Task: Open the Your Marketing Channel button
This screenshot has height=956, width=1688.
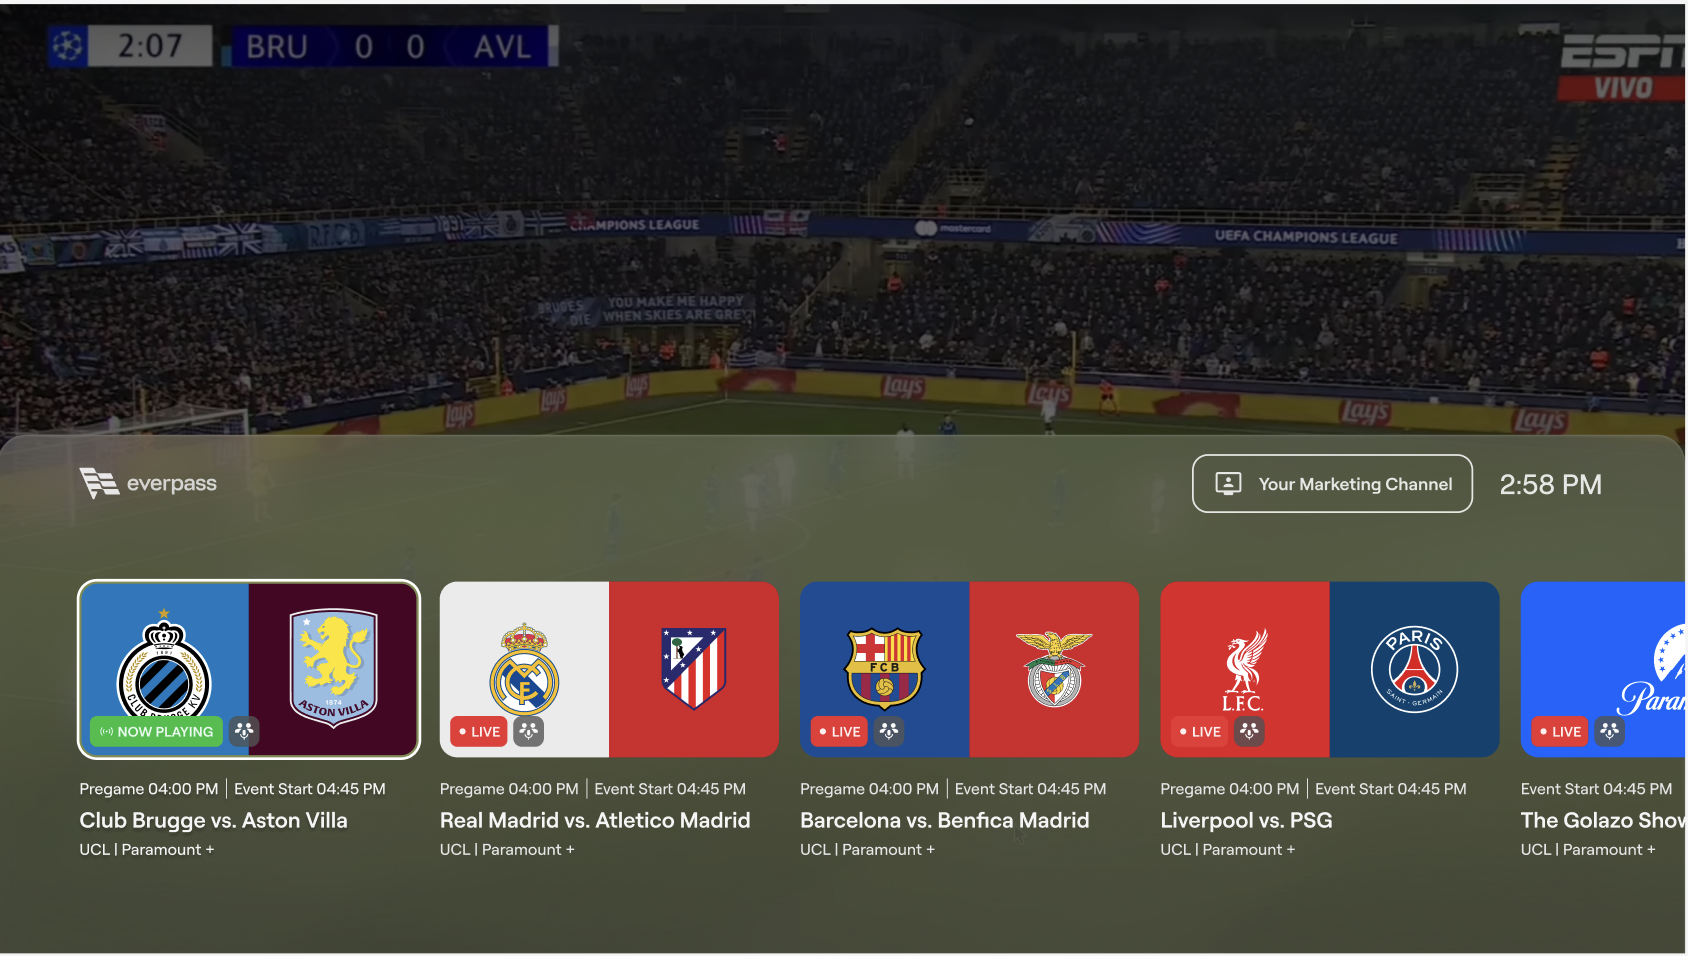Action: point(1332,484)
